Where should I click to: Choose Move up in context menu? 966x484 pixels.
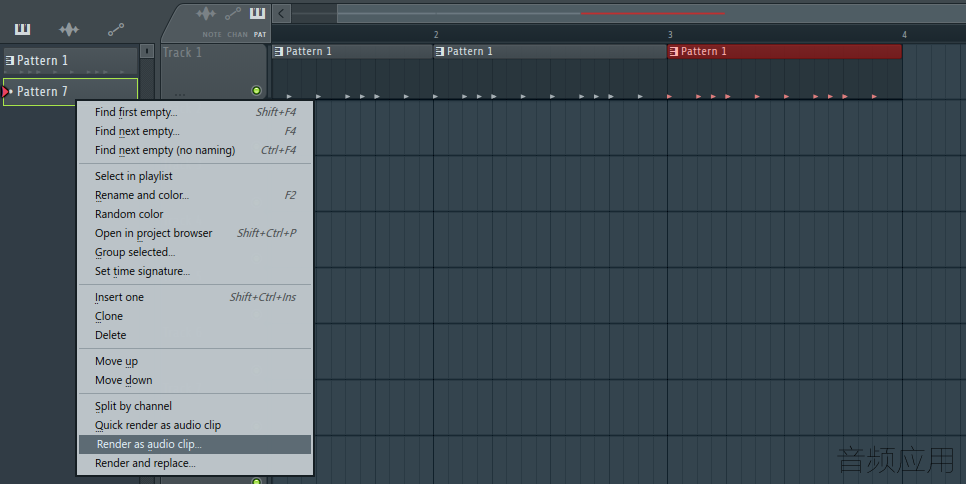coord(195,361)
